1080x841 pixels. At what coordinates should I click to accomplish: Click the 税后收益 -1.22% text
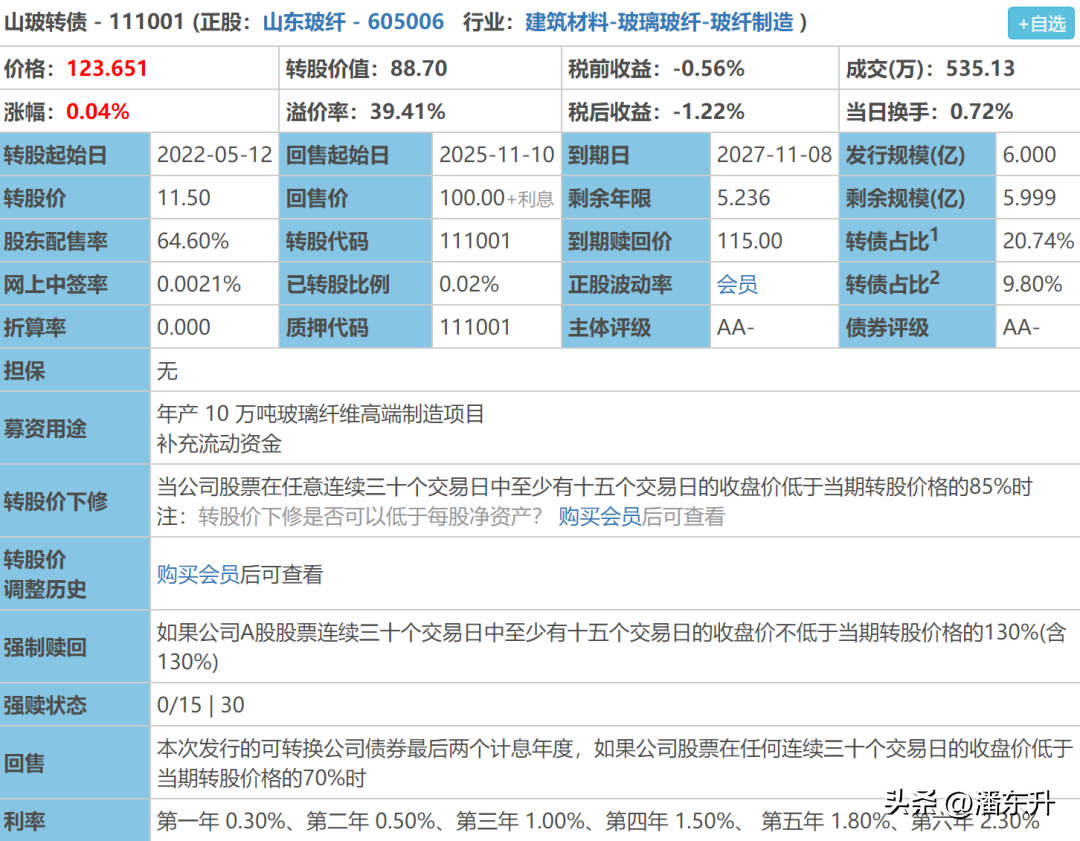[656, 112]
